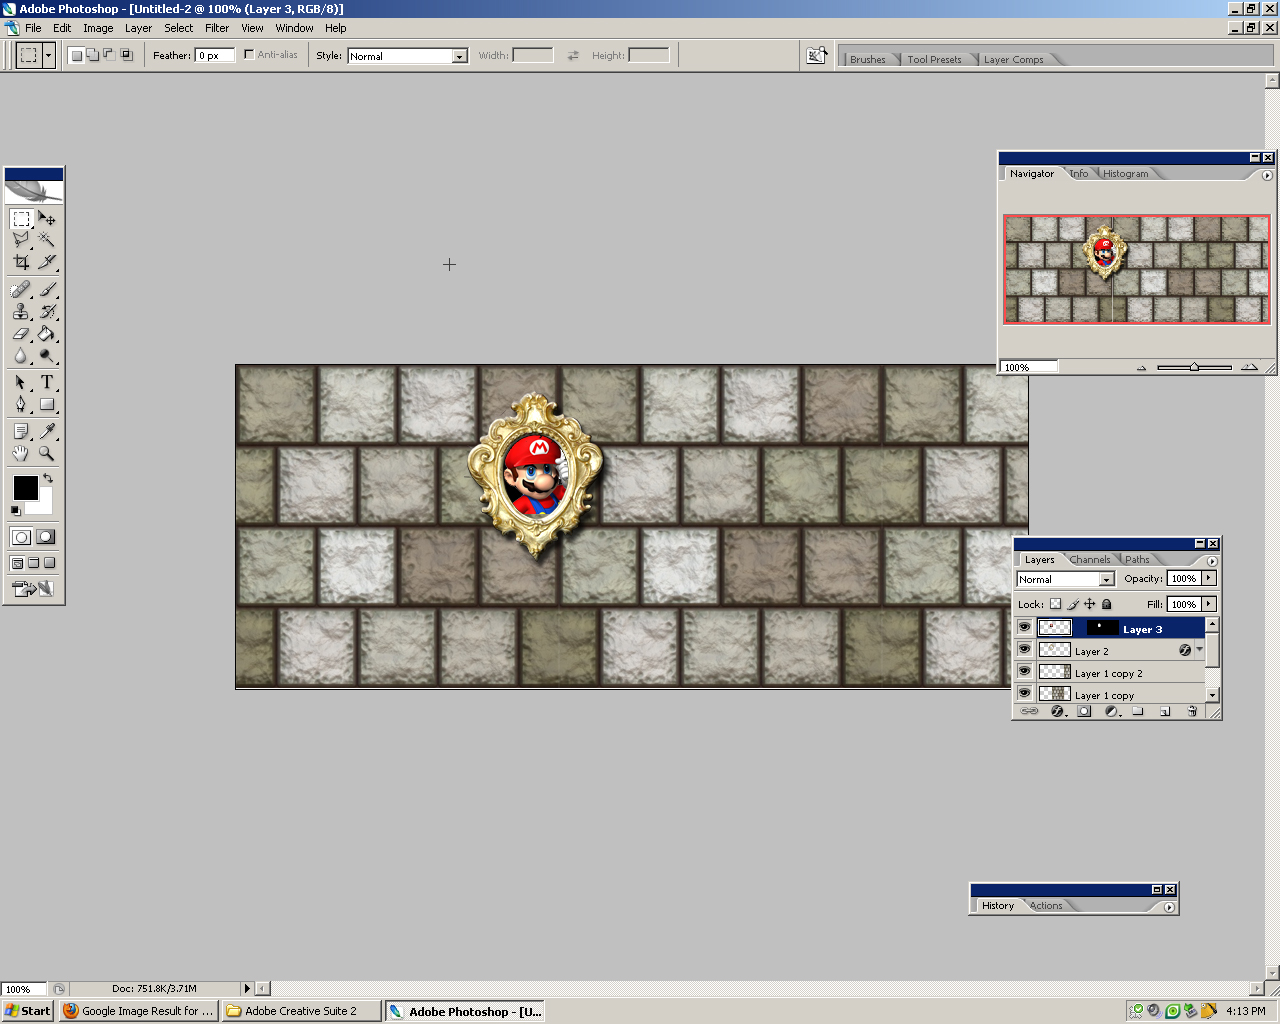Select the Zoom tool in toolbox
Screen dimensions: 1280x1024
tap(47, 453)
